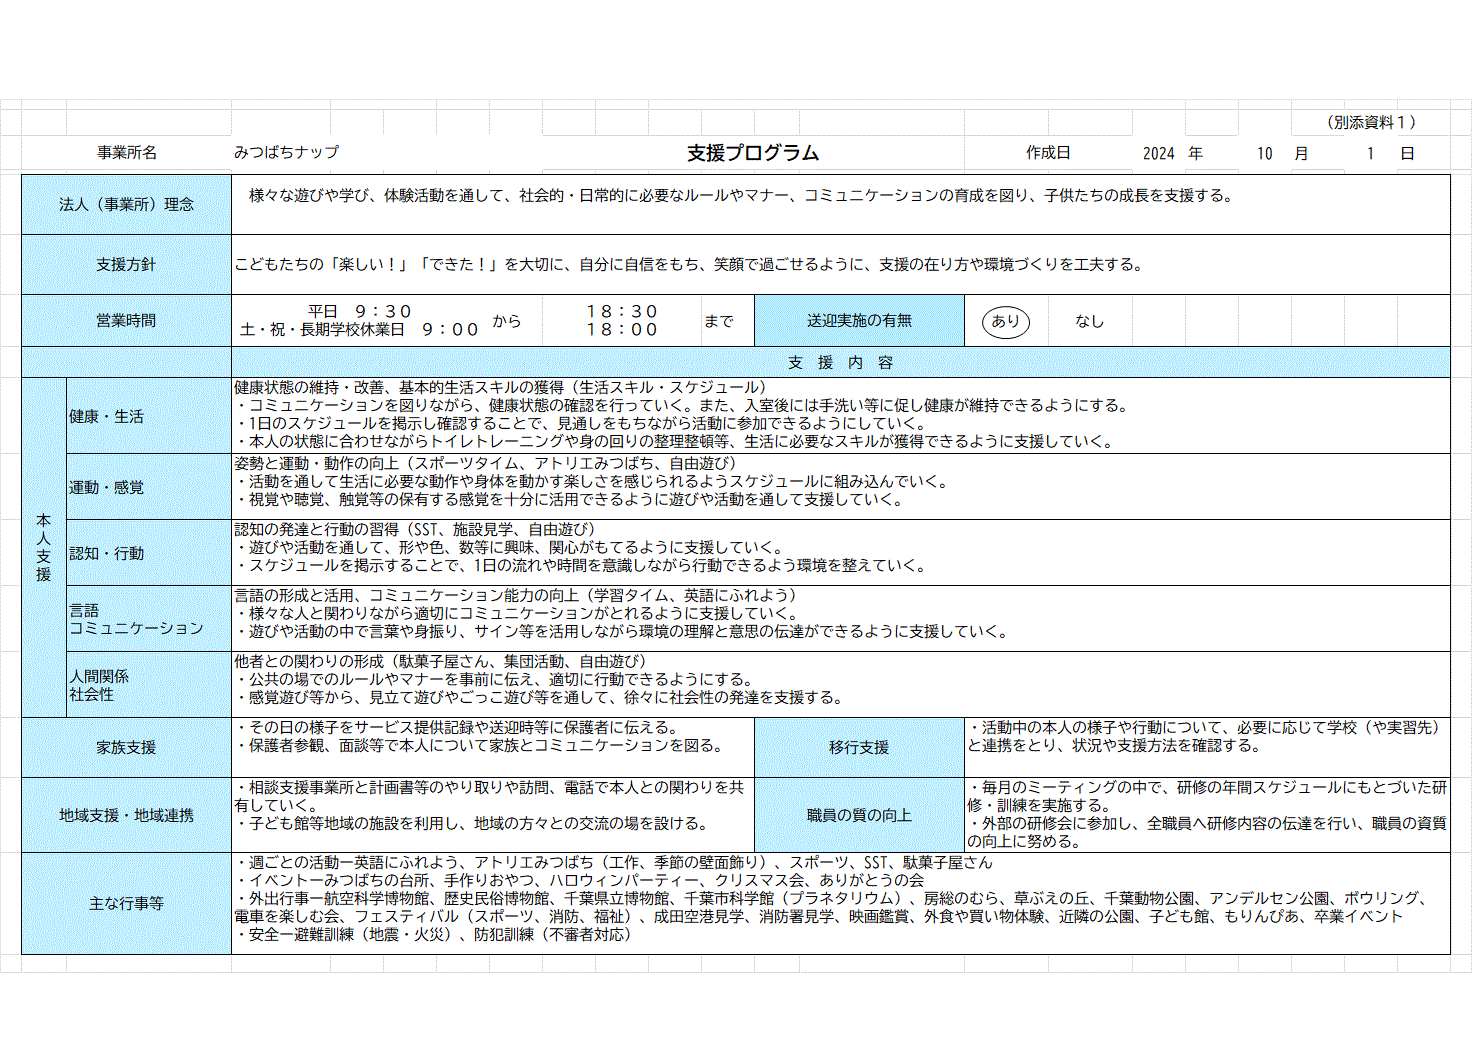Select the circled あり option for 送迎
This screenshot has width=1475, height=1055.
[x=1005, y=321]
